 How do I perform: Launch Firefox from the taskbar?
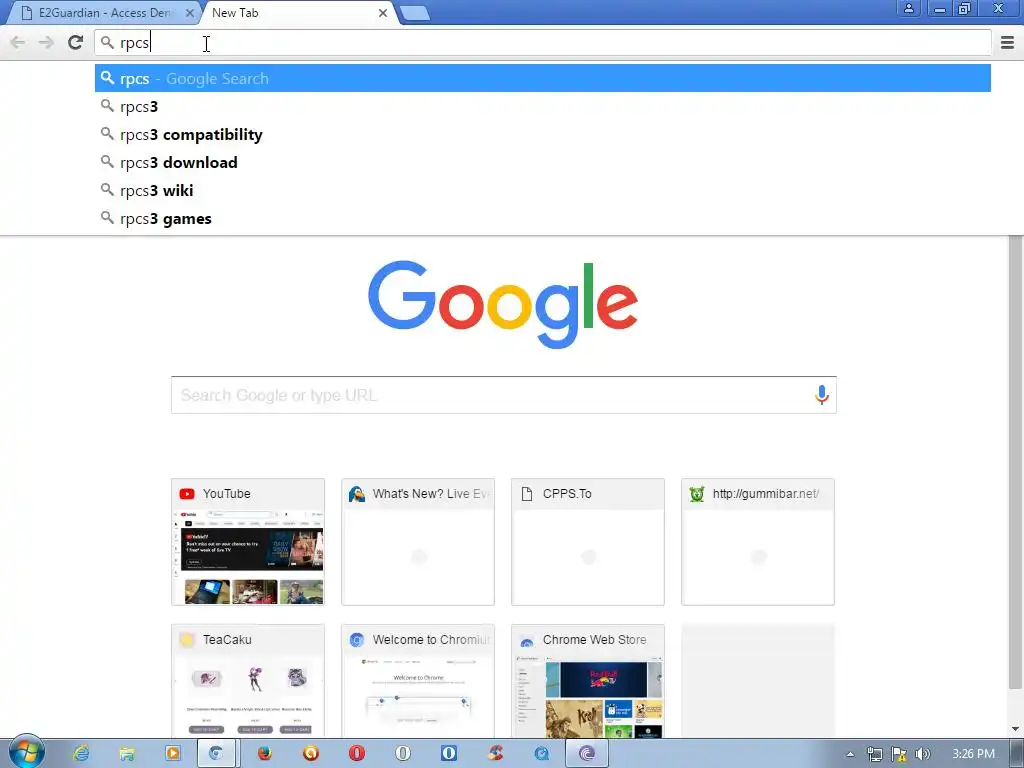264,754
